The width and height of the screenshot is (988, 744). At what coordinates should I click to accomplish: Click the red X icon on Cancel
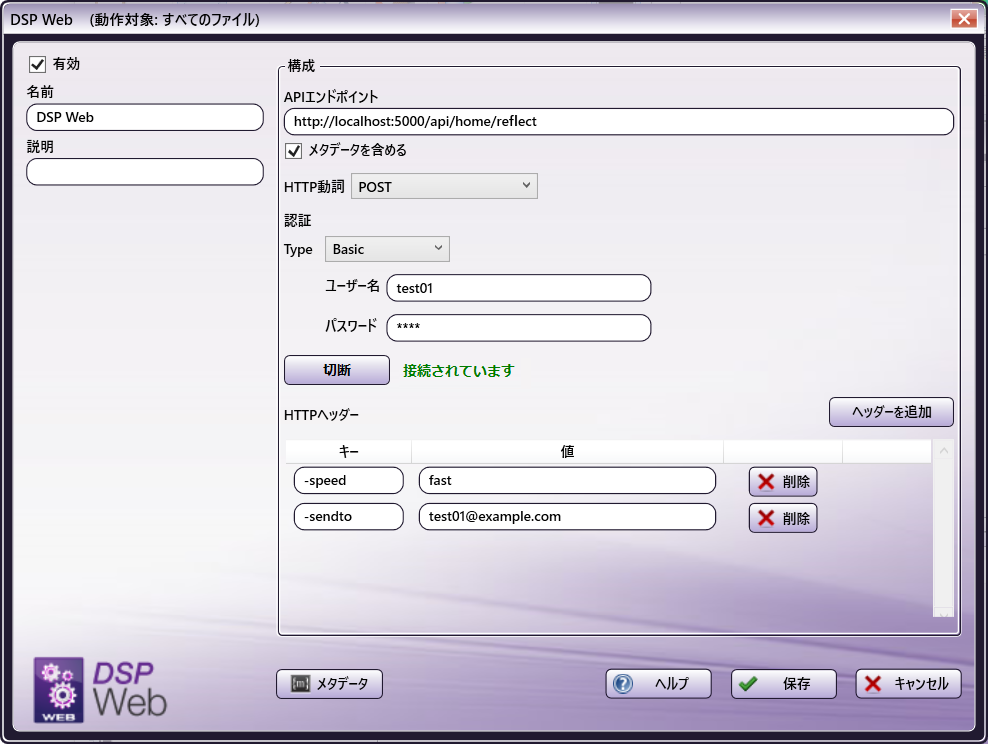pos(873,684)
